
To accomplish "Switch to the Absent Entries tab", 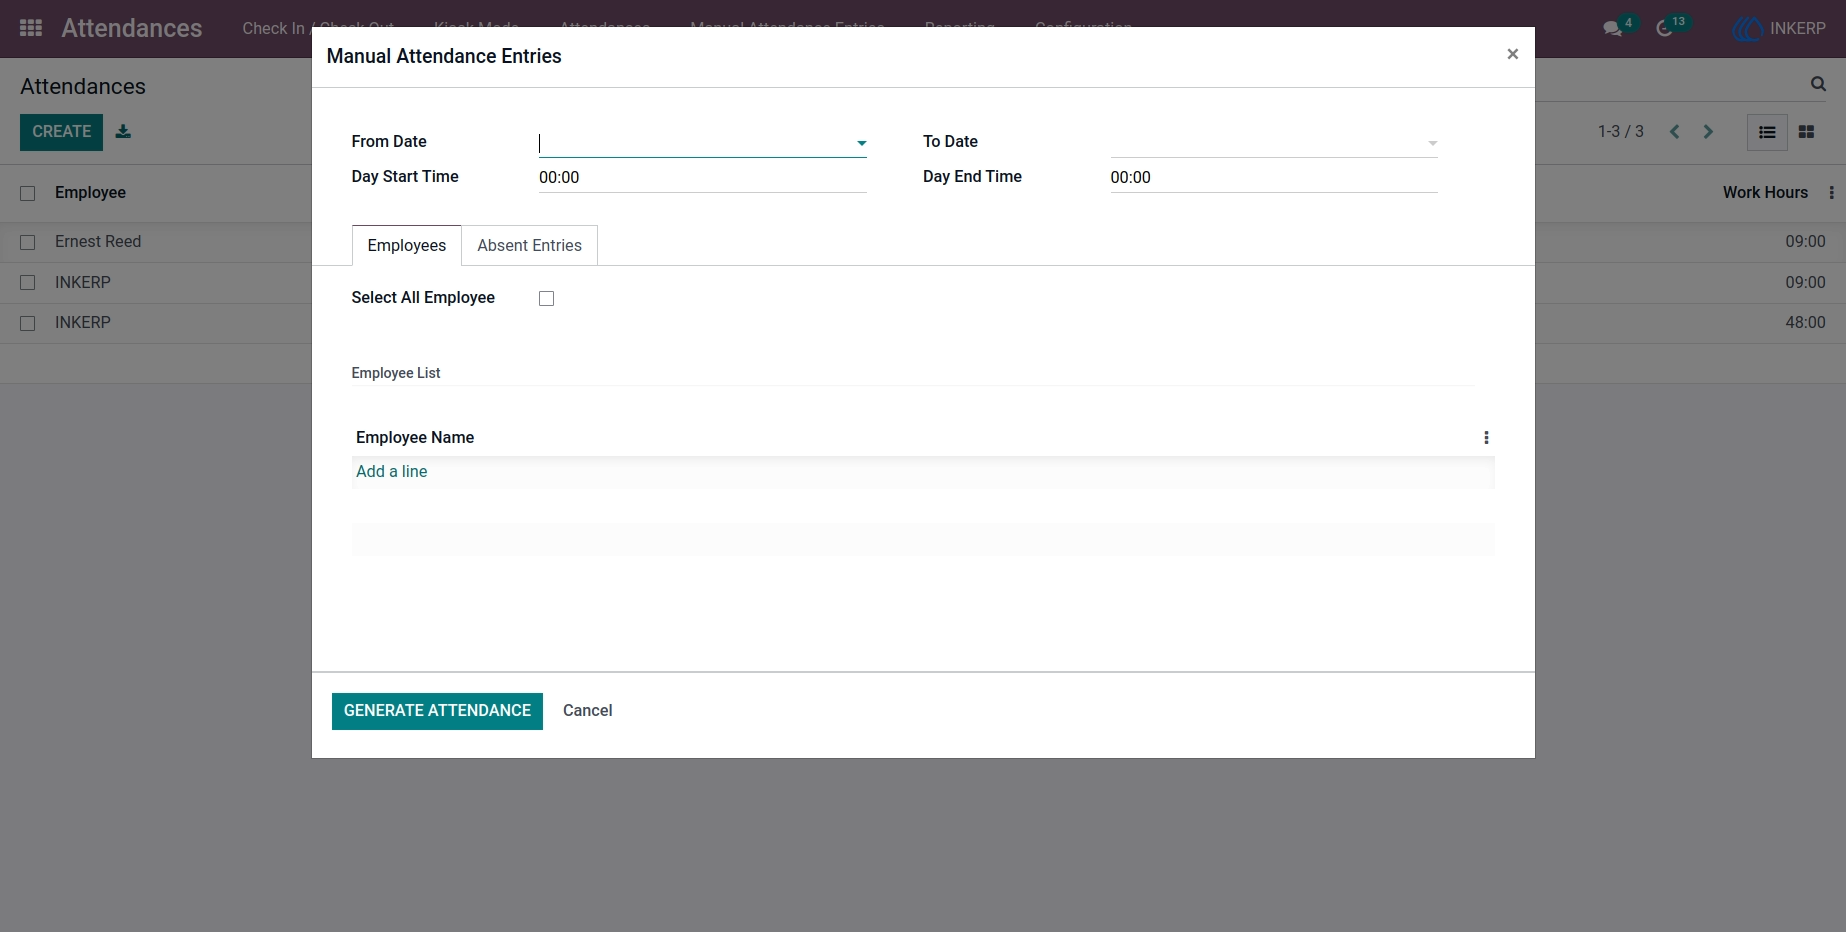I will (x=530, y=246).
